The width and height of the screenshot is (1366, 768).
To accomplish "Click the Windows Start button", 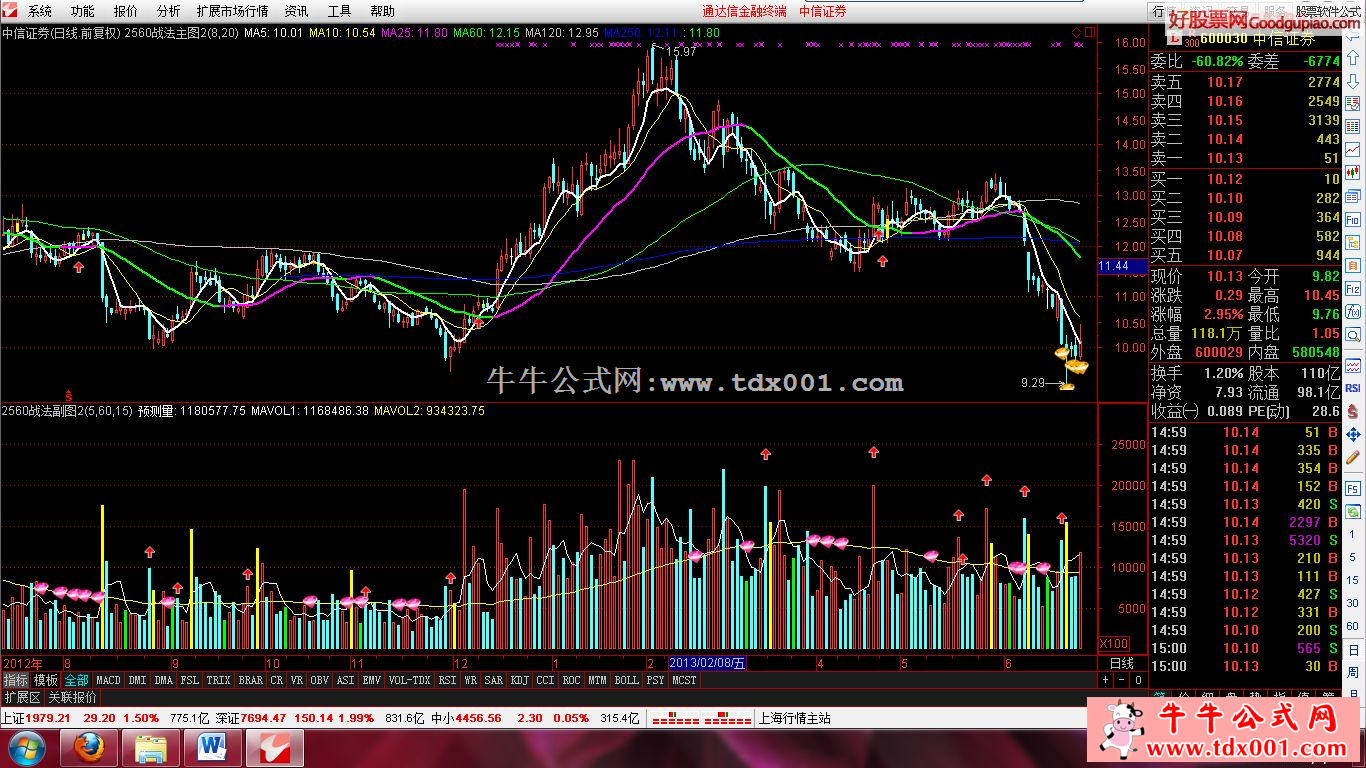I will (26, 748).
